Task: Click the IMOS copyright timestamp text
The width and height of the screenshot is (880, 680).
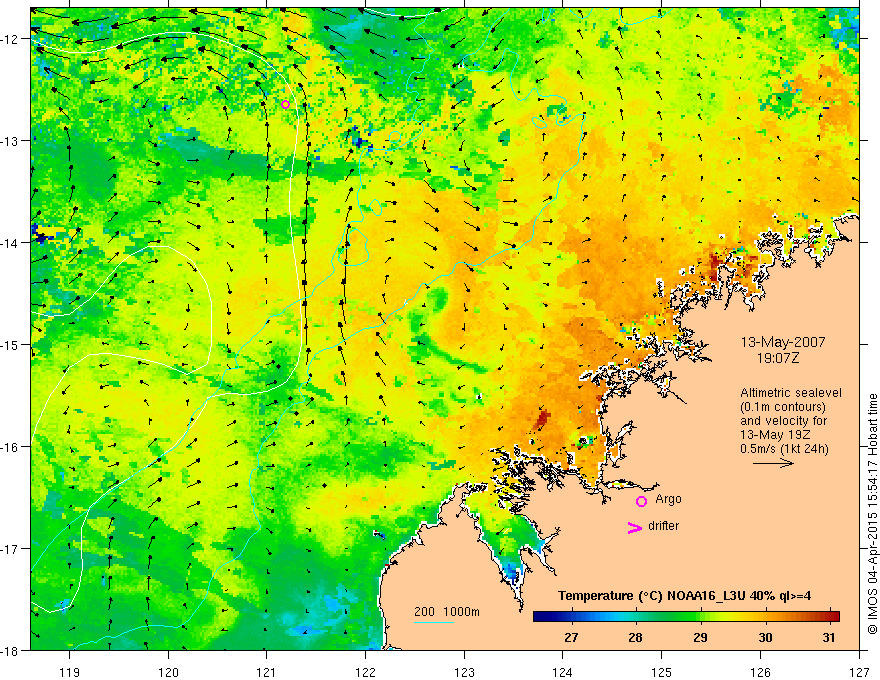Action: point(872,513)
